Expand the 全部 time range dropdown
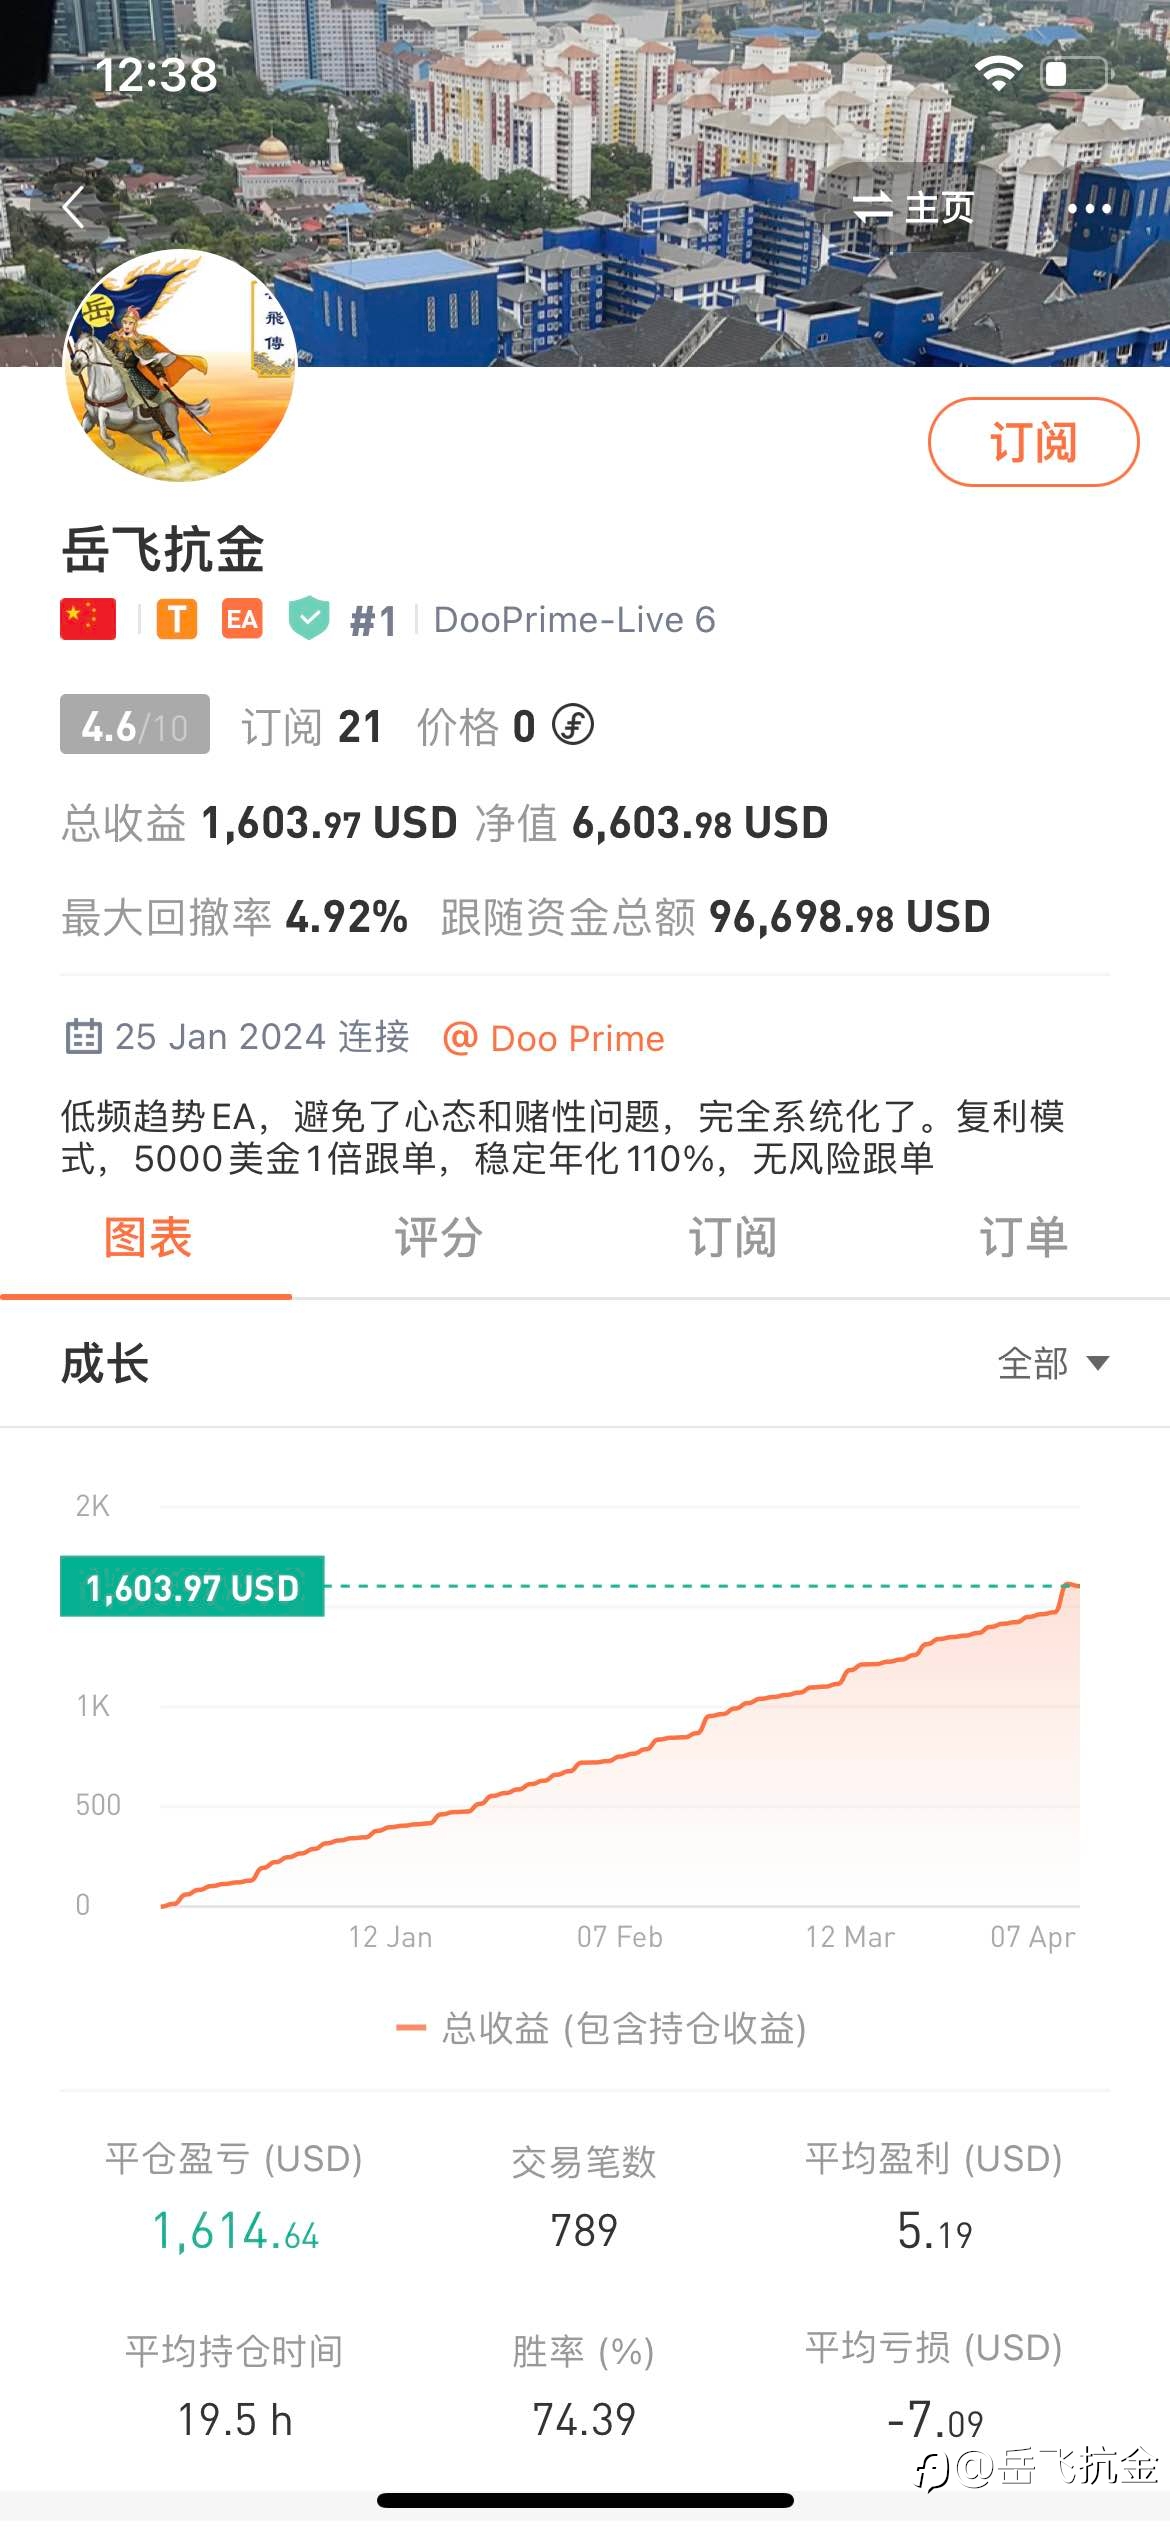Viewport: 1170px width, 2532px height. click(x=1053, y=1363)
